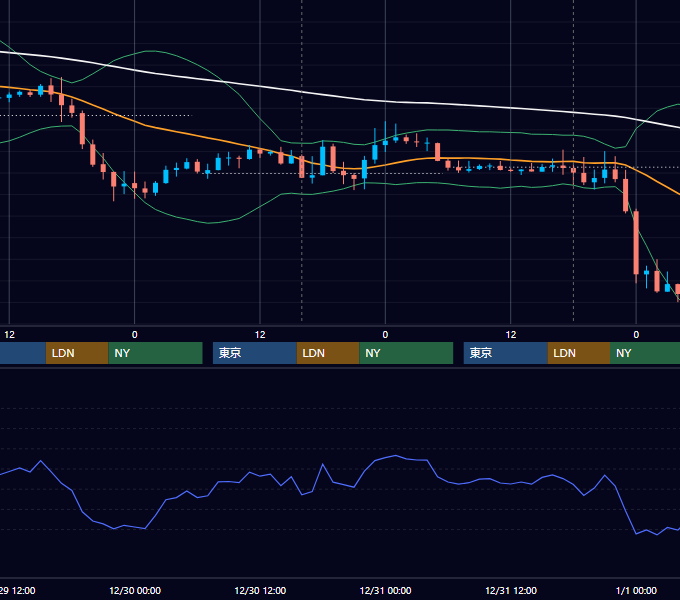Click the 1/1 00:00 time axis label

[636, 590]
